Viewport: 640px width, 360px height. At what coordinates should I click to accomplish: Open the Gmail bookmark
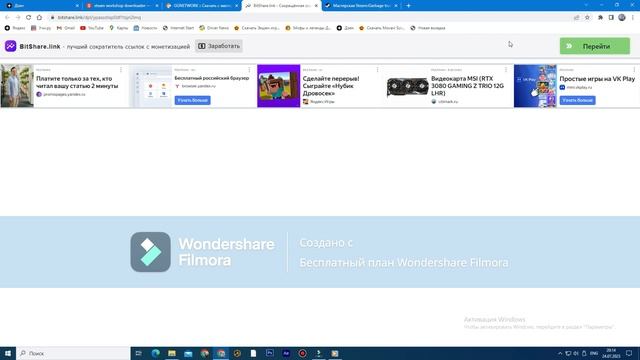66,28
